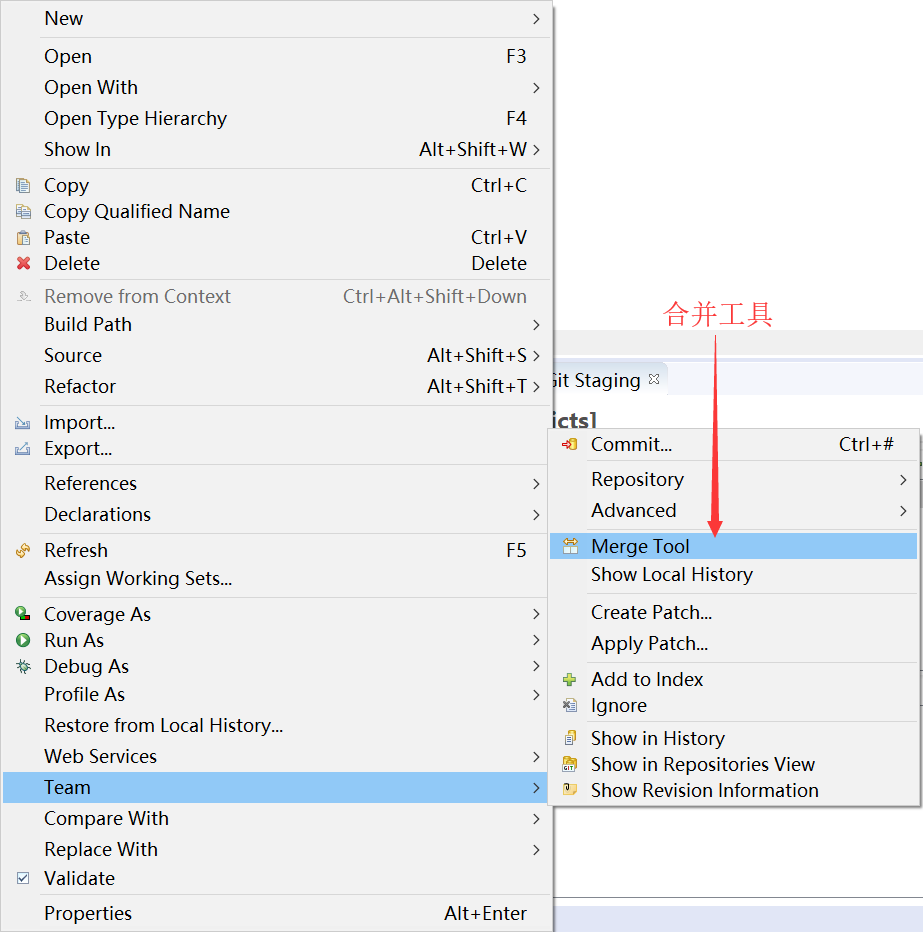Screen dimensions: 923x932
Task: Choose Replace With menu entry
Action: coord(275,849)
